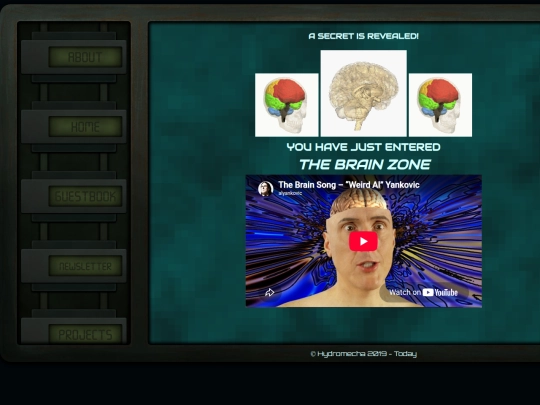This screenshot has height=405, width=540.
Task: Click the alyankovic channel avatar
Action: 266,188
